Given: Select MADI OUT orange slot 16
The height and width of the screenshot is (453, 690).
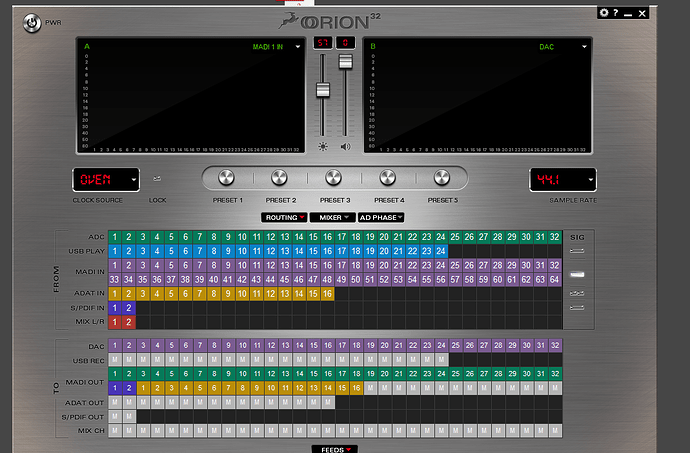Looking at the screenshot, I should (356, 388).
